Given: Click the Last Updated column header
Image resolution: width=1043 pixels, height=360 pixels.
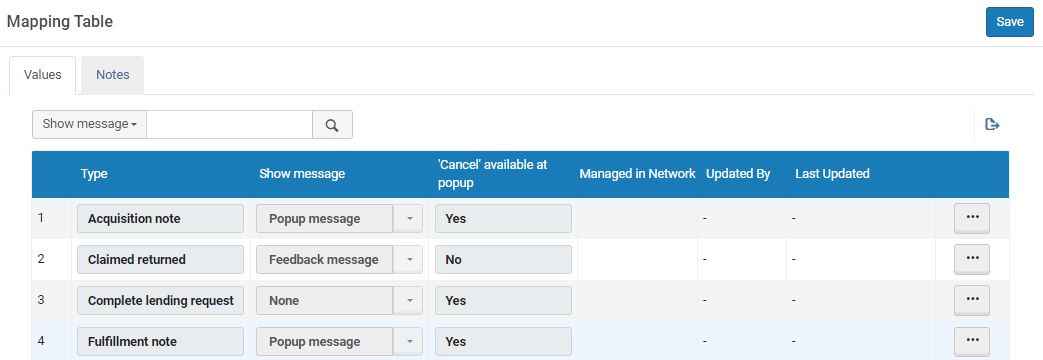Looking at the screenshot, I should coord(832,174).
